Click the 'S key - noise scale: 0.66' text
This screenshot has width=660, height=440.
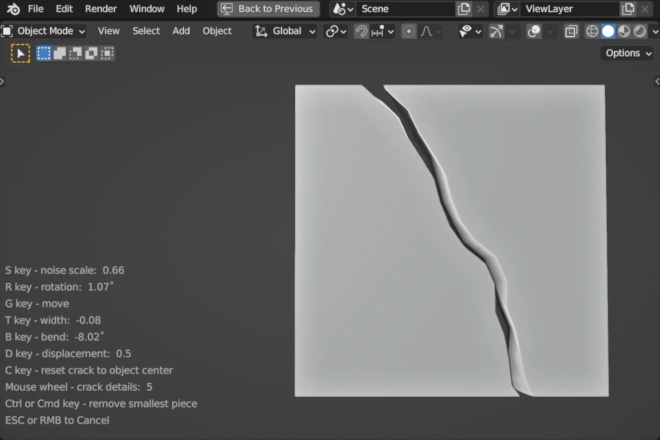(x=64, y=270)
